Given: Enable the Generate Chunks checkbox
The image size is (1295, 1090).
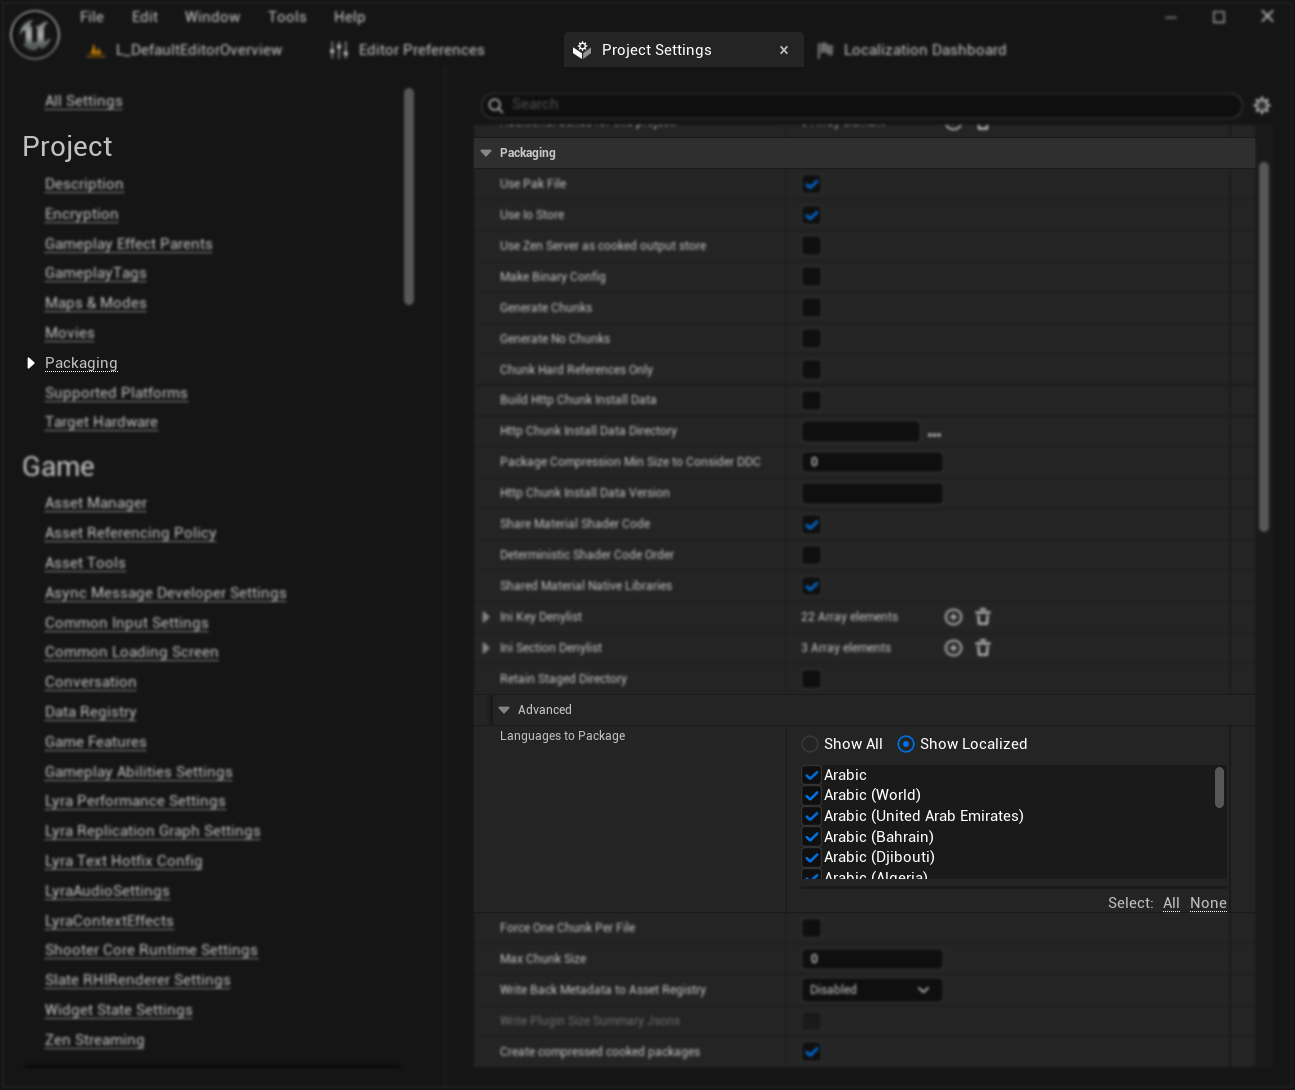Looking at the screenshot, I should (811, 307).
